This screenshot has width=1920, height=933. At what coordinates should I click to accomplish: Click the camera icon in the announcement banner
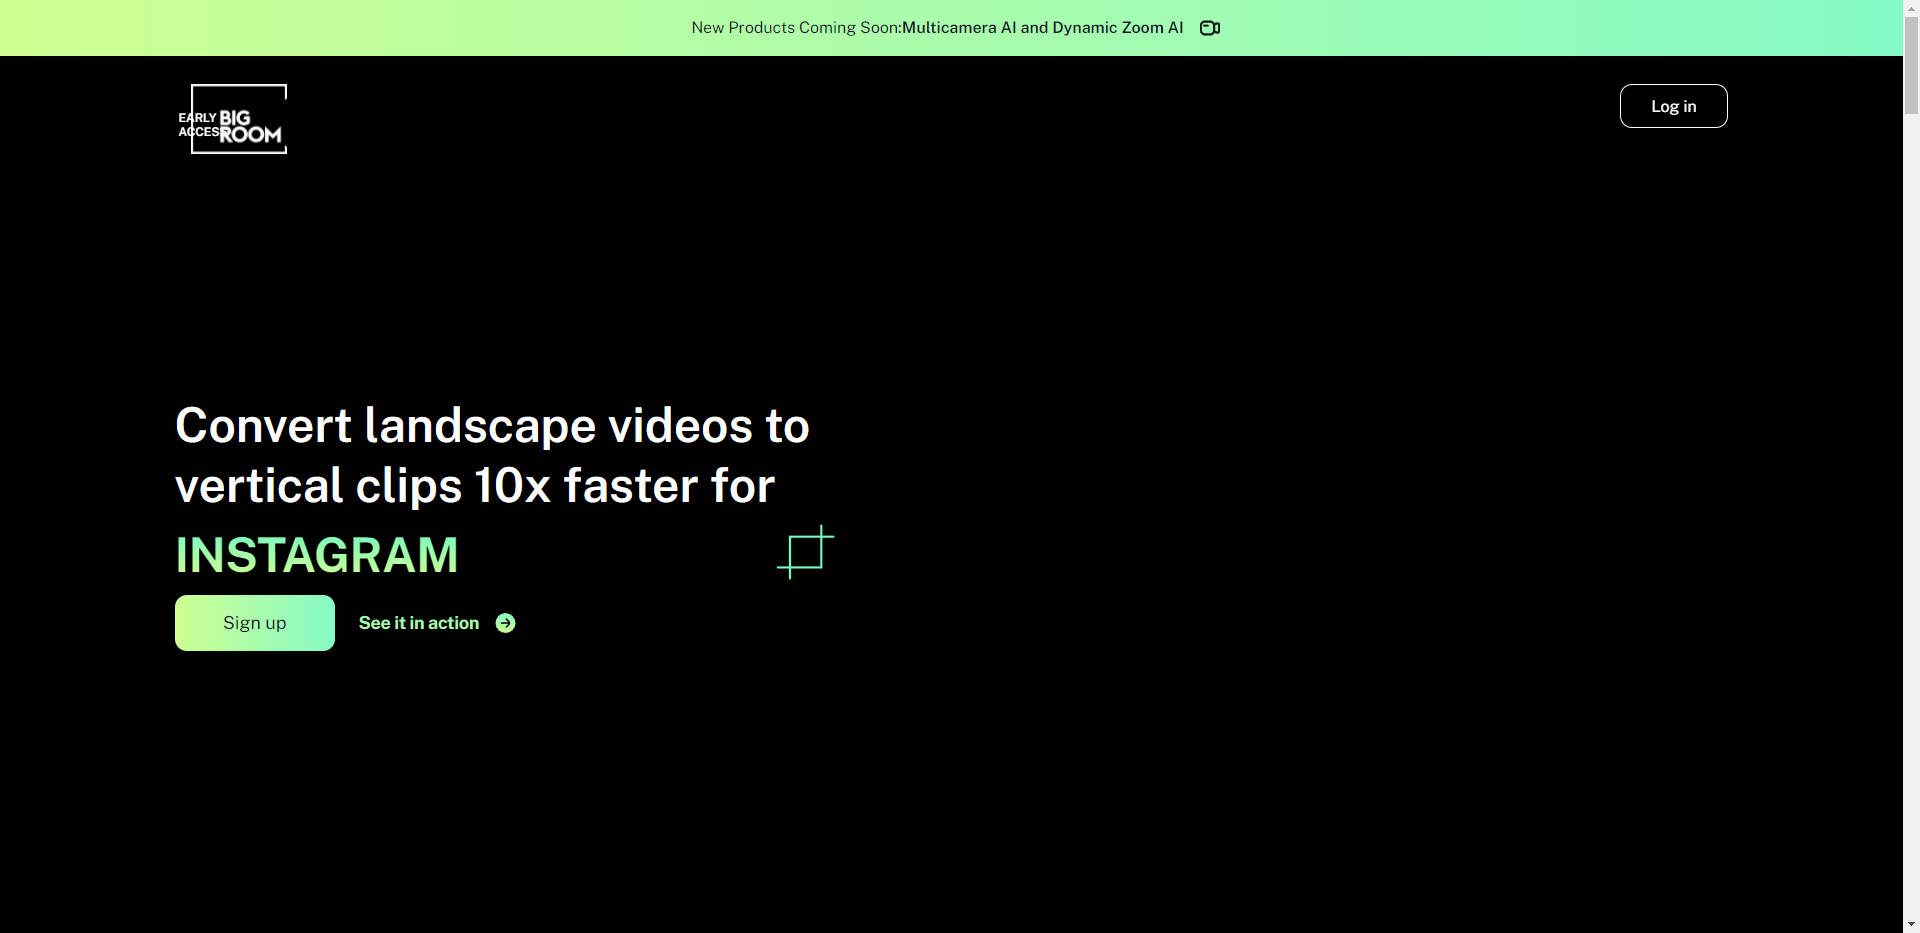point(1209,28)
